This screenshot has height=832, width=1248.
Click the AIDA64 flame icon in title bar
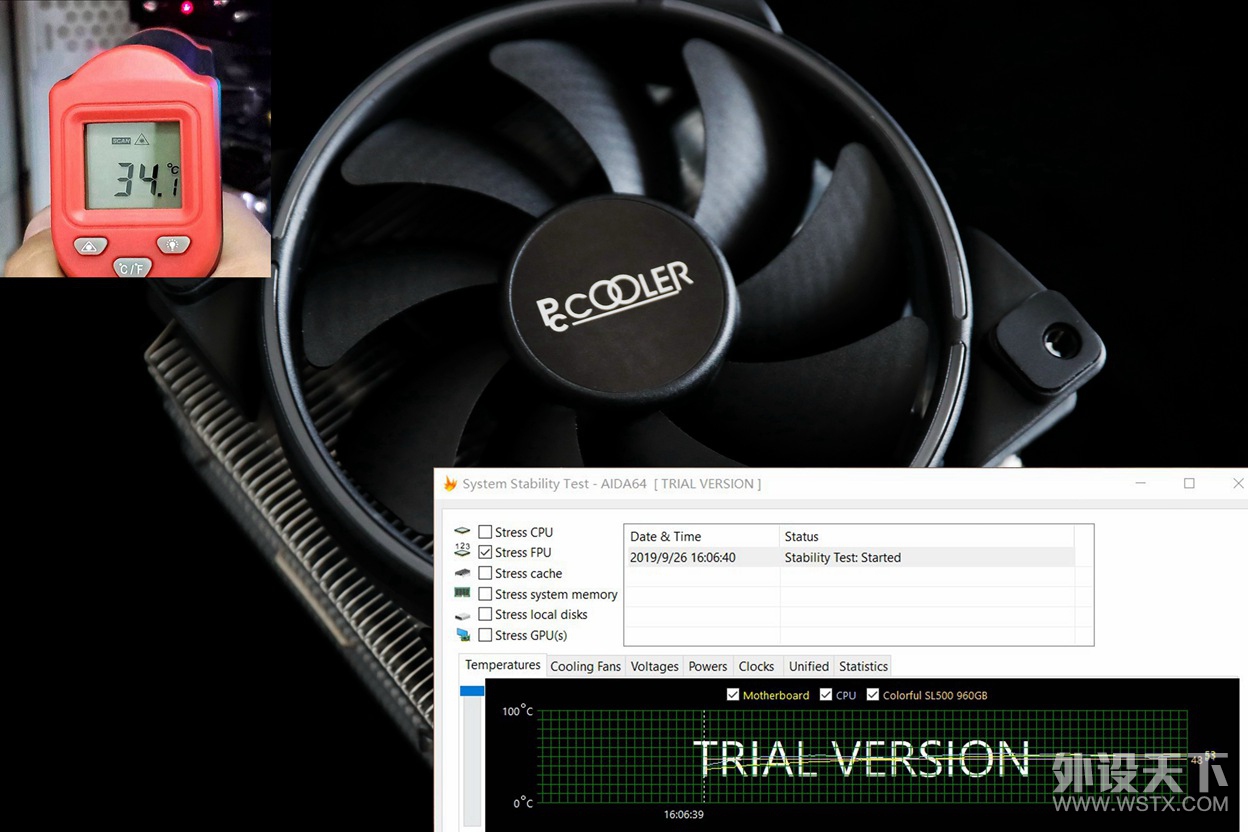coord(450,484)
